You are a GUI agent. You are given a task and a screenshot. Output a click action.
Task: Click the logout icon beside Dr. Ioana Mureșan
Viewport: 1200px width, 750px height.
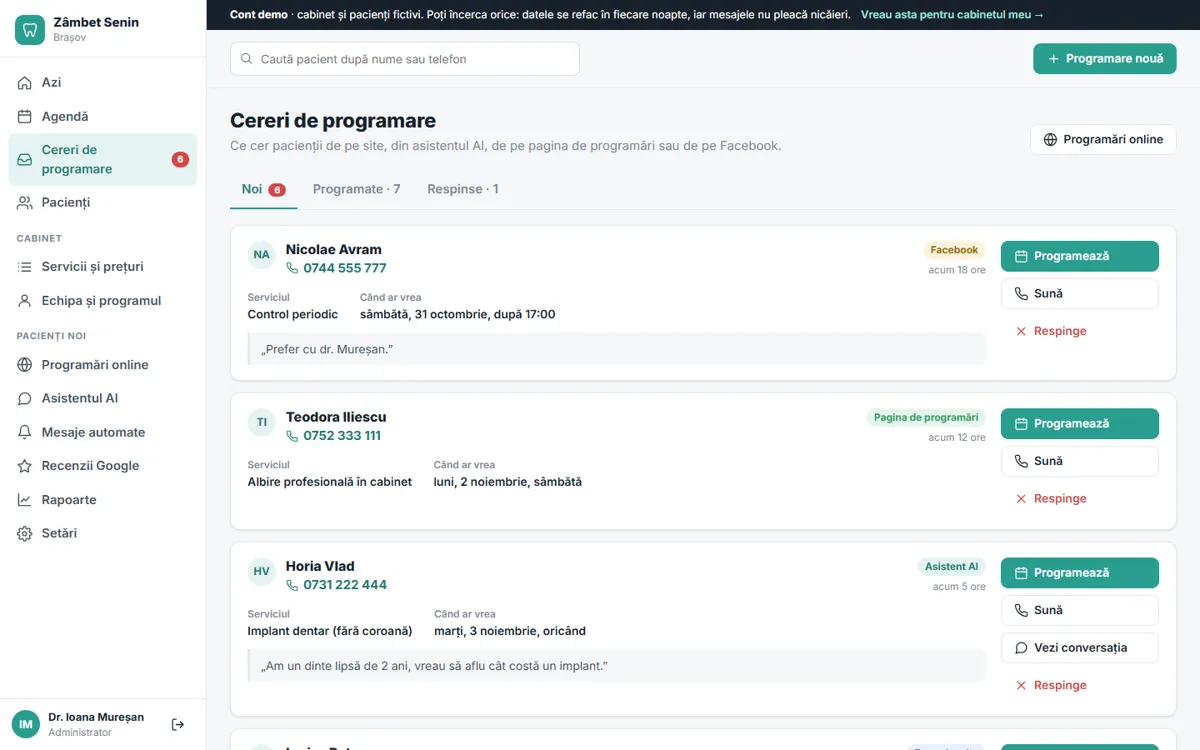coord(178,724)
